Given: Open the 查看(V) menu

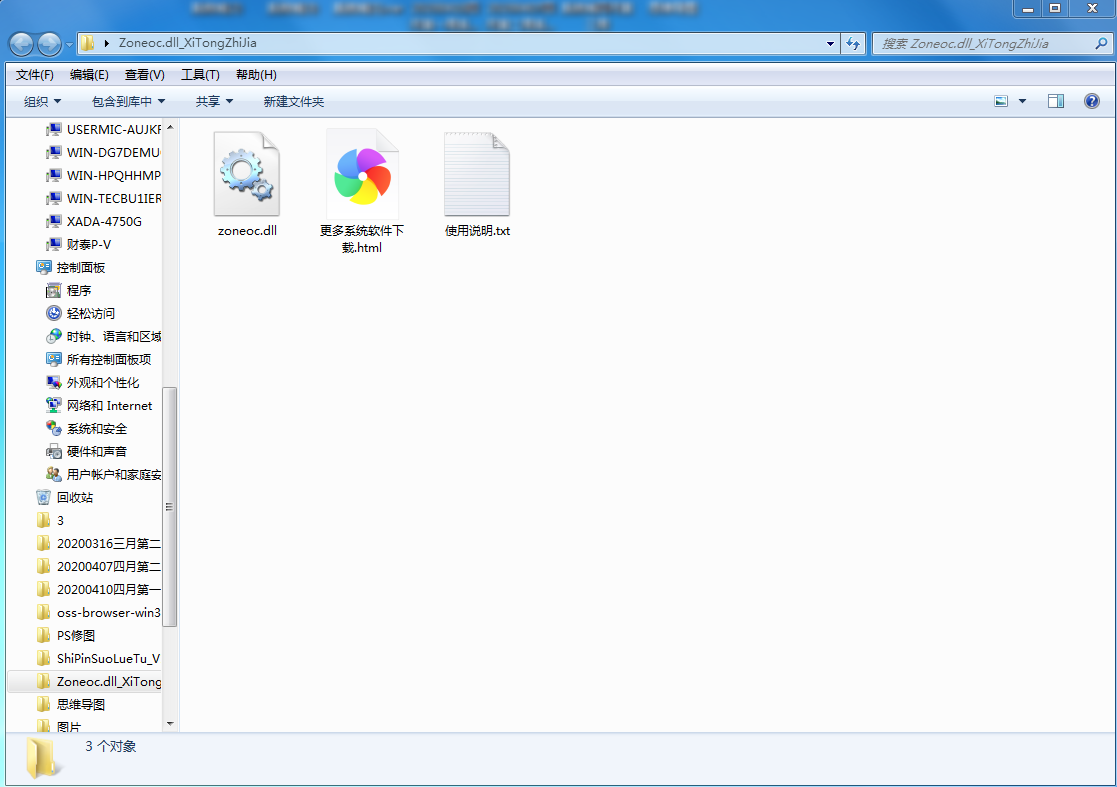Looking at the screenshot, I should 145,75.
